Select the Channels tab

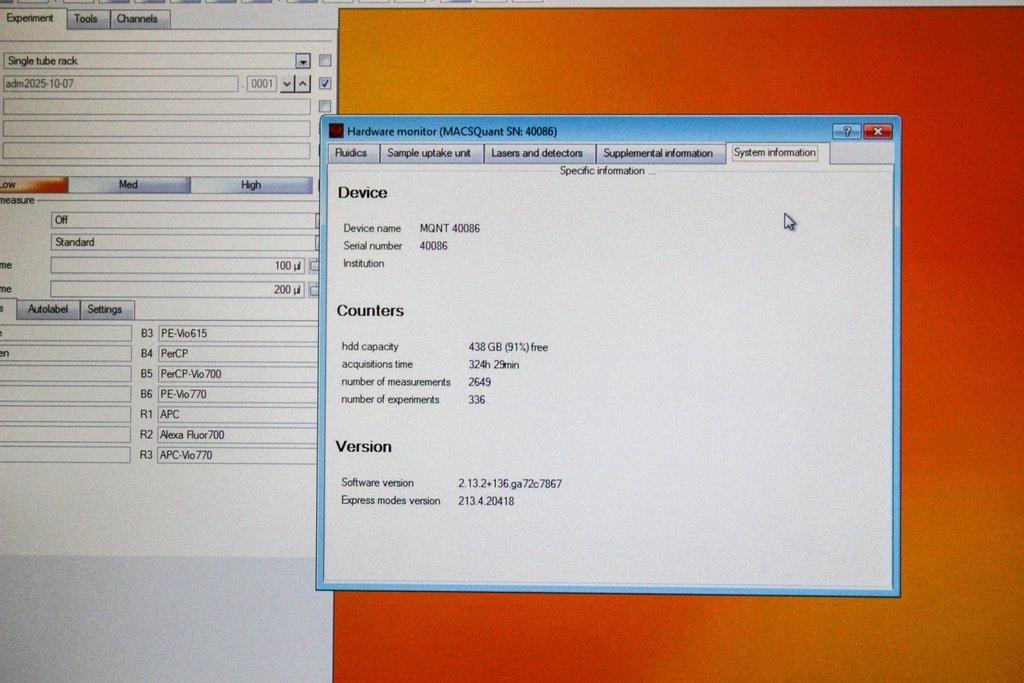(x=138, y=18)
